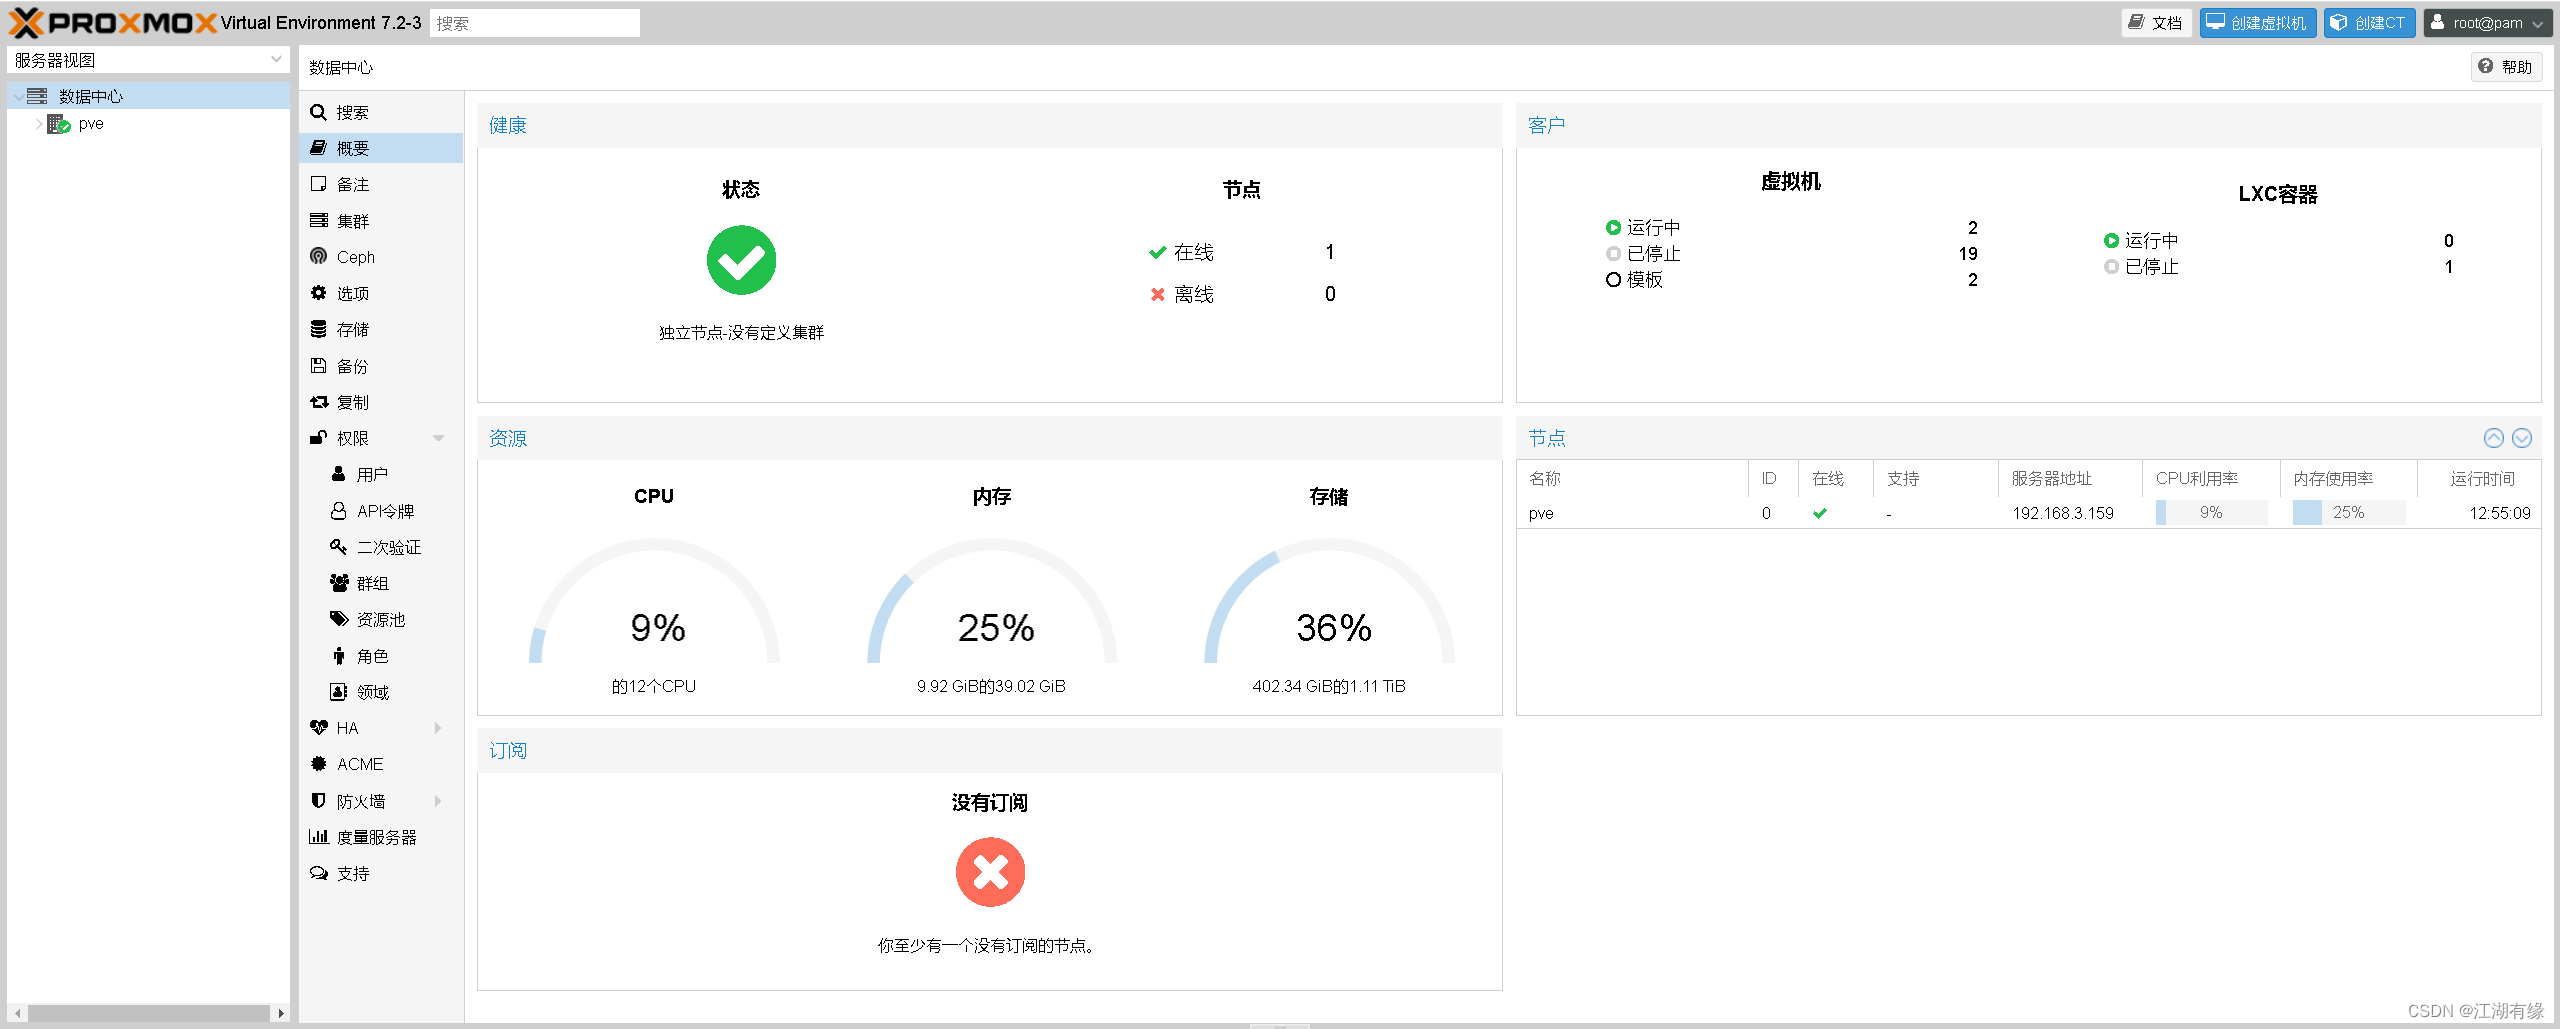Click the search input field in header
Viewport: 2560px width, 1029px height.
click(x=534, y=23)
